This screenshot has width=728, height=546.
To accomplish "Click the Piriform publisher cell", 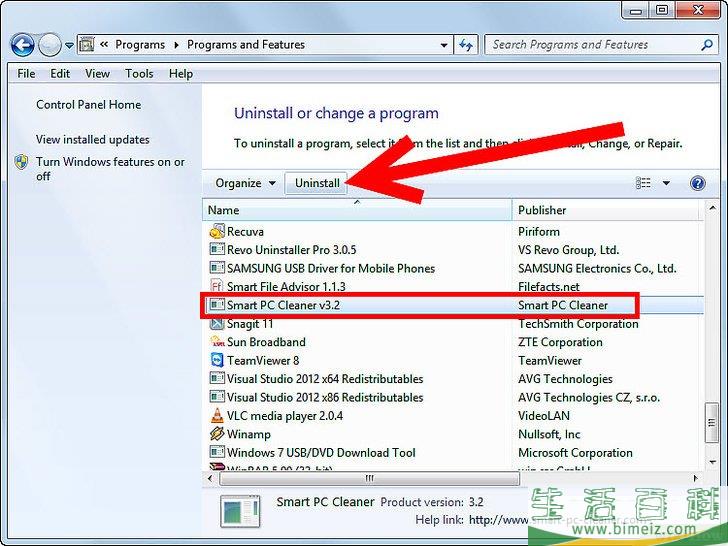I will (x=539, y=231).
